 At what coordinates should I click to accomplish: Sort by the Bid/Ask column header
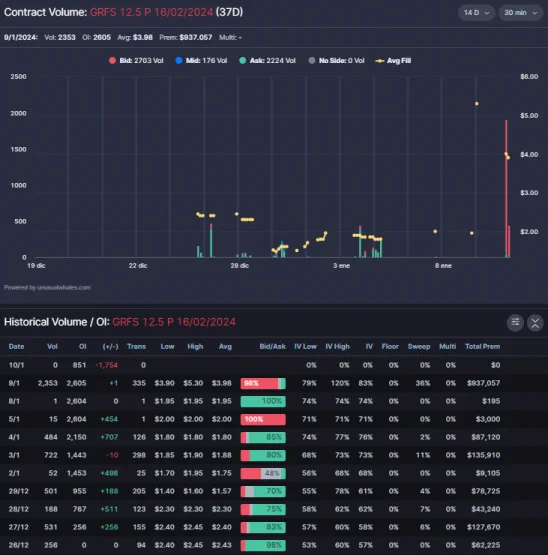click(272, 347)
